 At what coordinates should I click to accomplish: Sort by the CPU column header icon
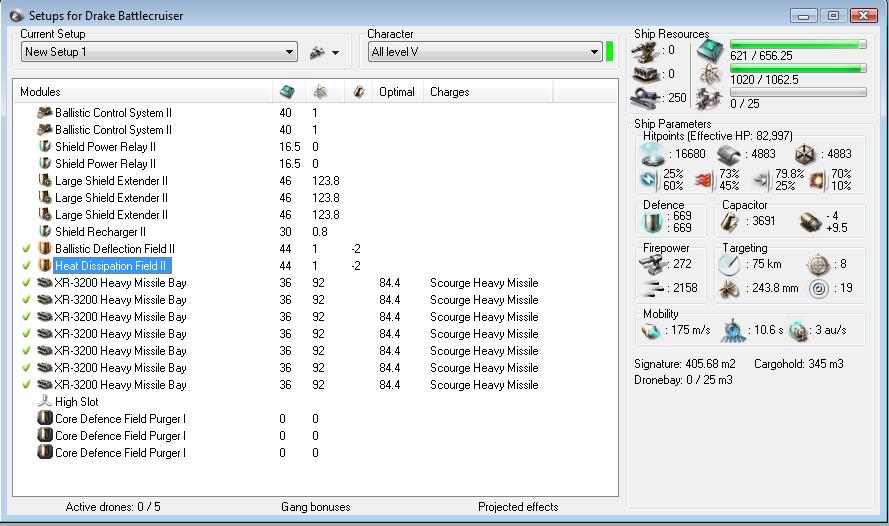(287, 91)
